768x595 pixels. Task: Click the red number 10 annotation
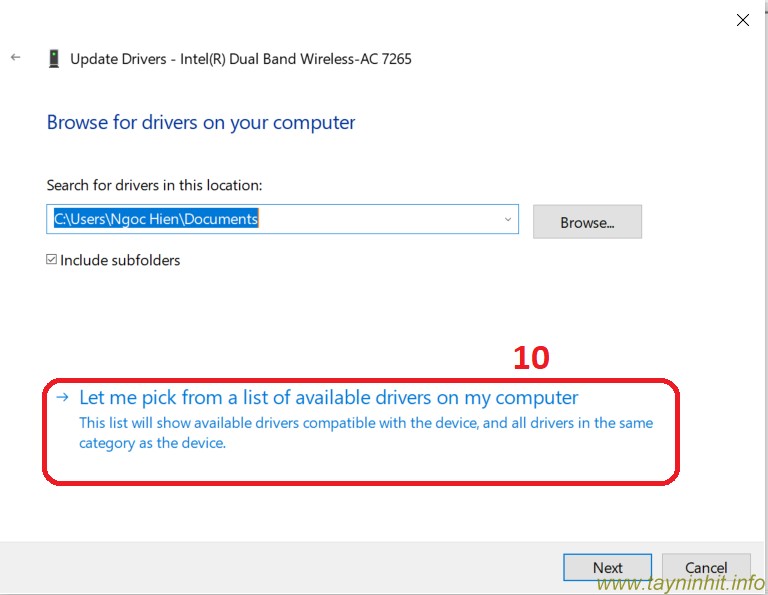[x=531, y=358]
